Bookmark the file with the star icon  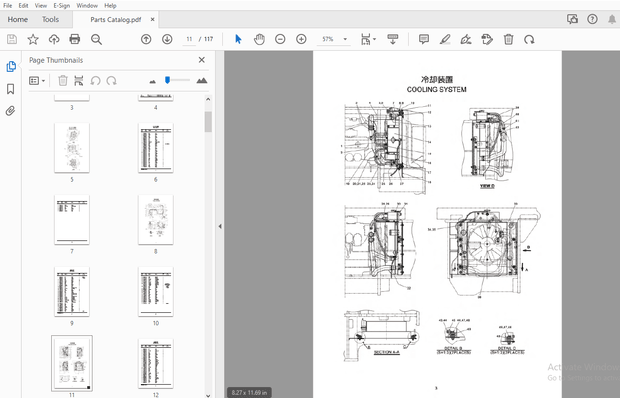33,39
